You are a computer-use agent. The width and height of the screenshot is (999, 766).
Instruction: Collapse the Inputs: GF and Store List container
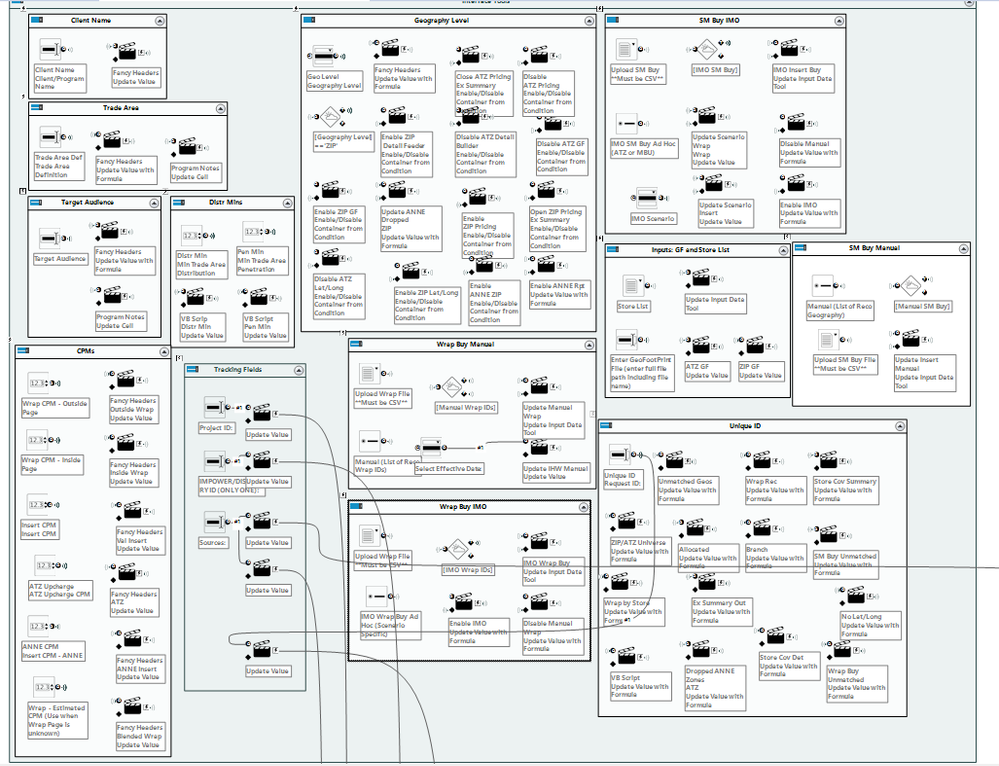(x=783, y=250)
